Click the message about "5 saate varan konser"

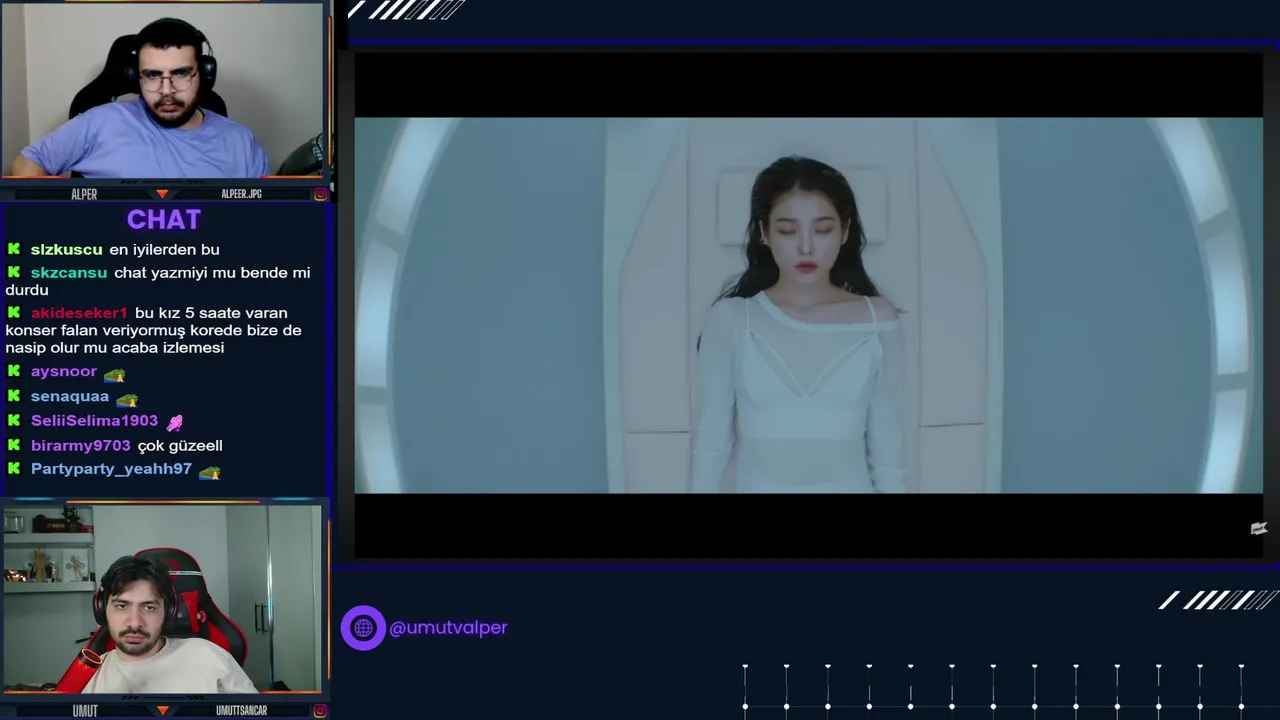point(153,330)
